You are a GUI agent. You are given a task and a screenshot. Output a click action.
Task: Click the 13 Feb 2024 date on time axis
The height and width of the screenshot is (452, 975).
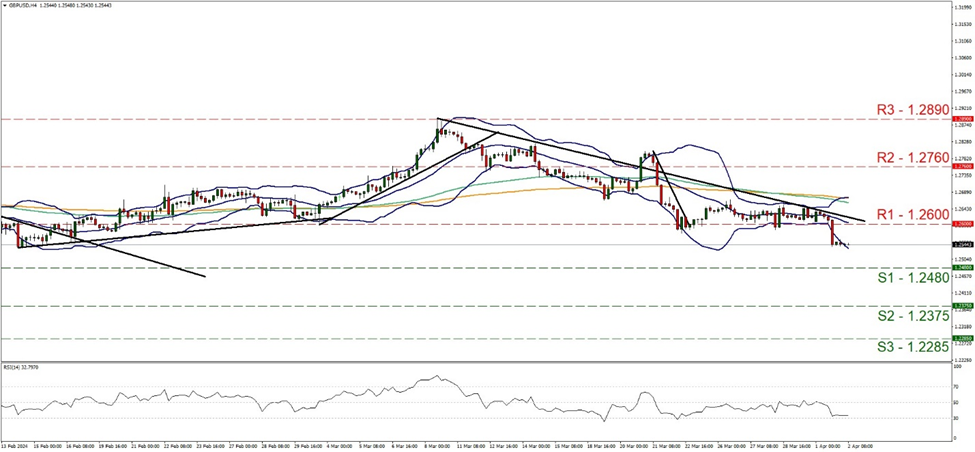pos(14,446)
